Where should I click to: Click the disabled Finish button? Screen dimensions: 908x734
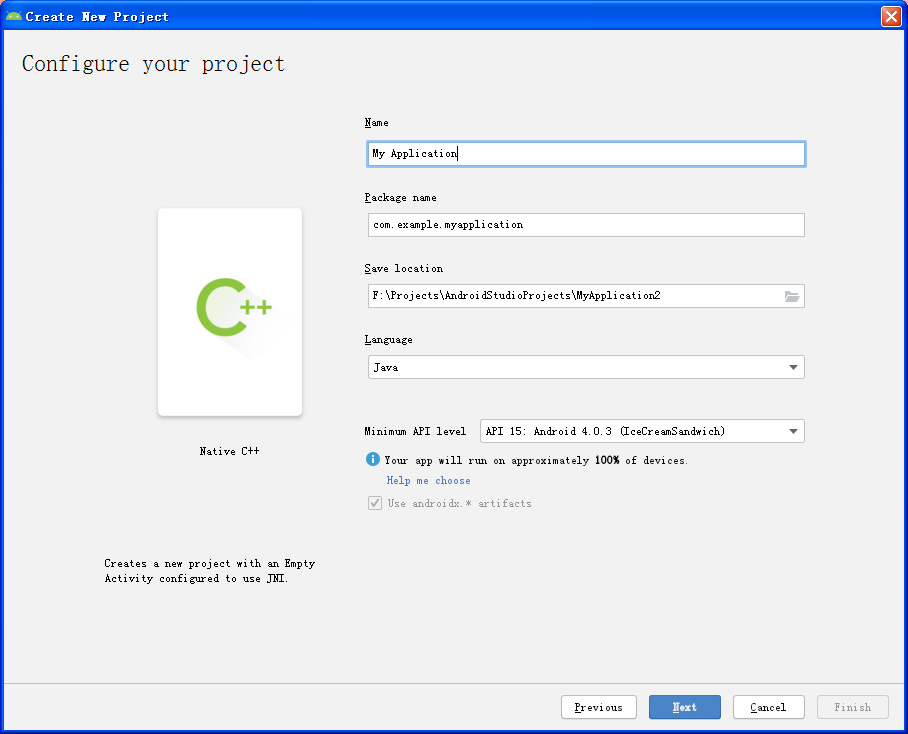click(x=852, y=707)
